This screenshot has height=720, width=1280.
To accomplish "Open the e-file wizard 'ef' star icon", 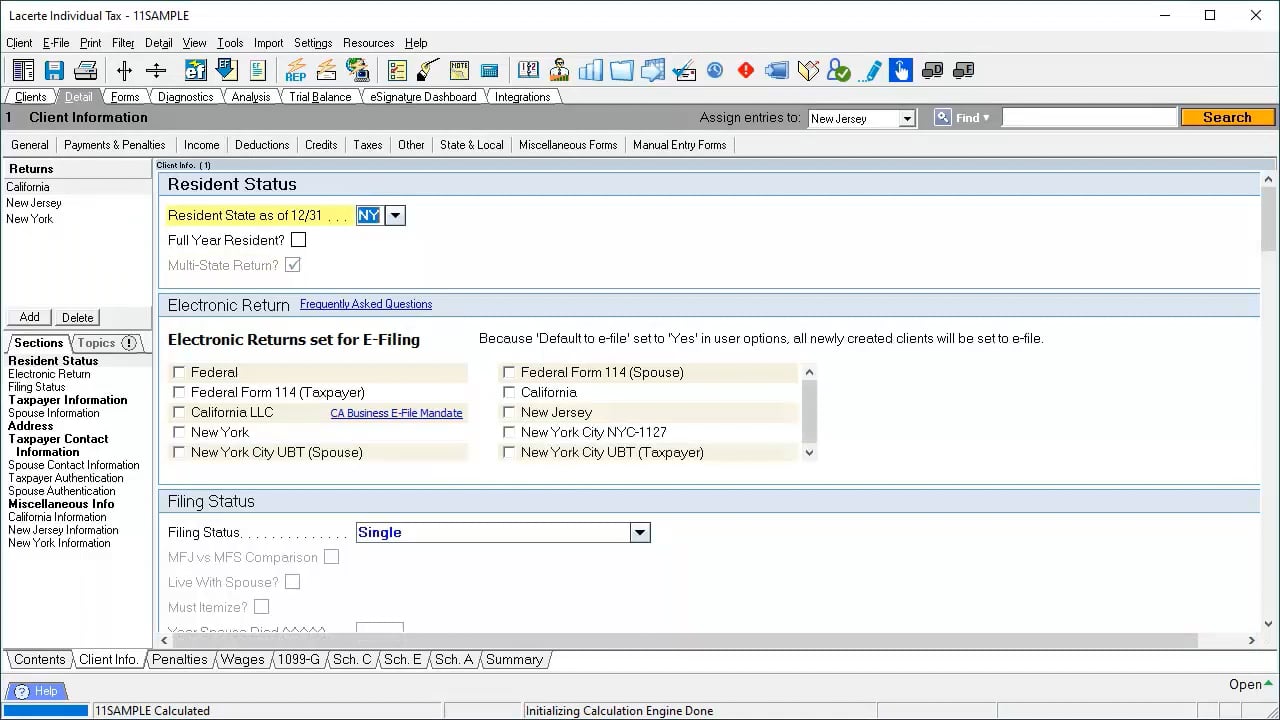I will pos(196,70).
